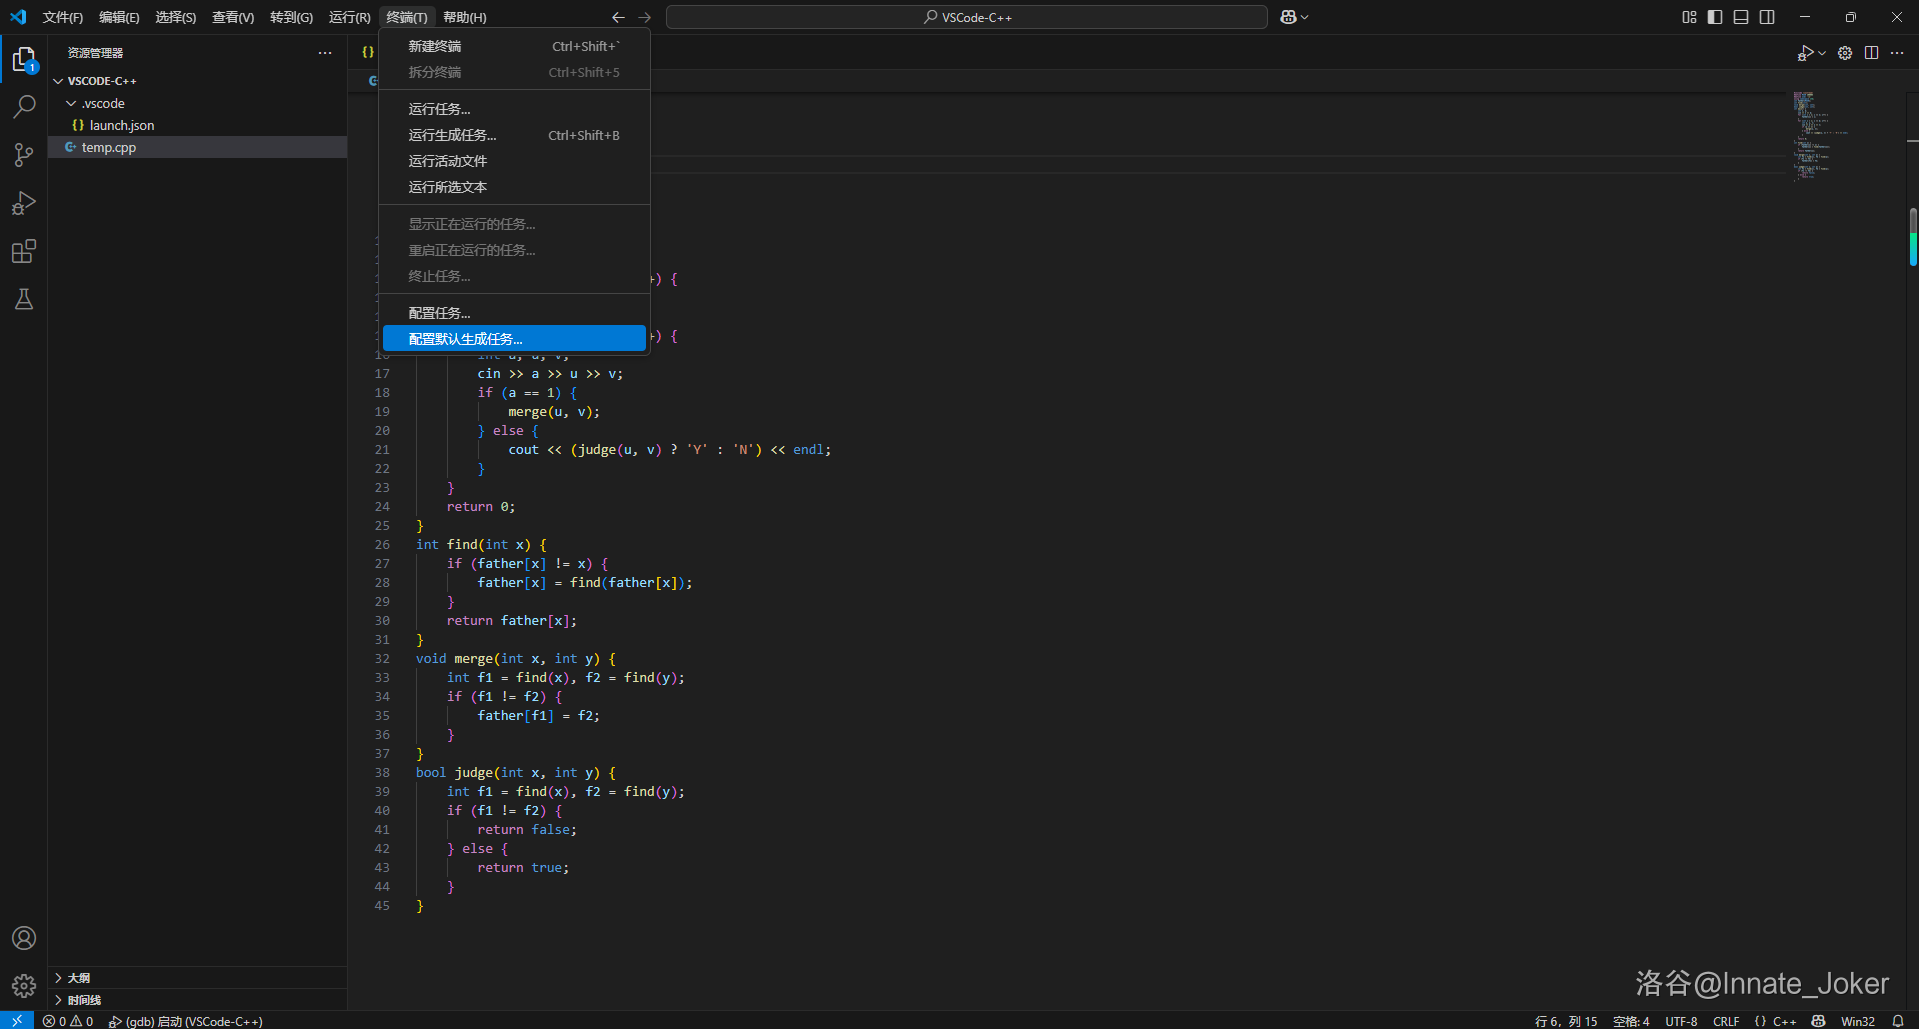The height and width of the screenshot is (1029, 1919).
Task: Change encoding by clicking UTF-8
Action: [1680, 1020]
